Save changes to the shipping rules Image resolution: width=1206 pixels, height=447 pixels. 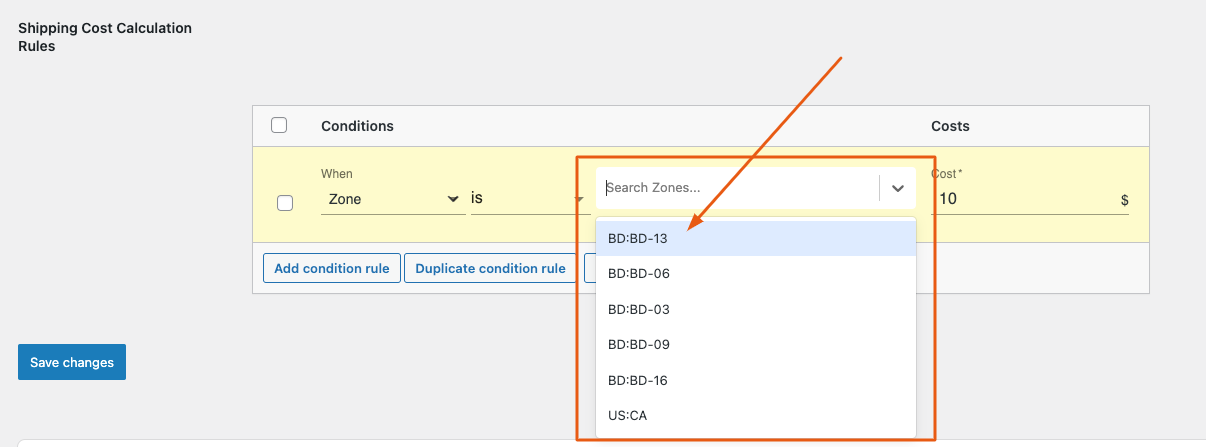coord(72,362)
